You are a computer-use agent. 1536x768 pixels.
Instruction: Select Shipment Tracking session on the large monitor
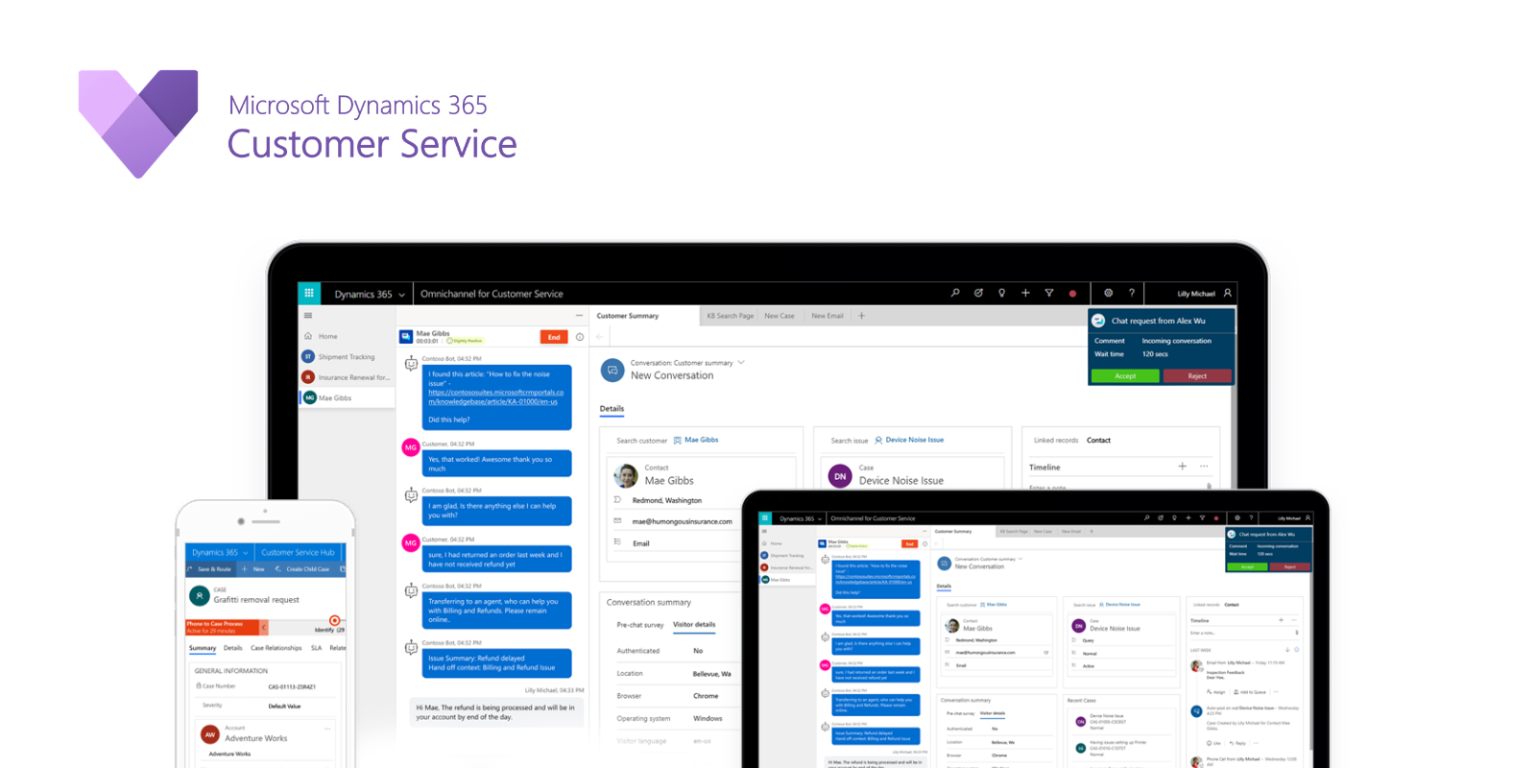(x=347, y=357)
